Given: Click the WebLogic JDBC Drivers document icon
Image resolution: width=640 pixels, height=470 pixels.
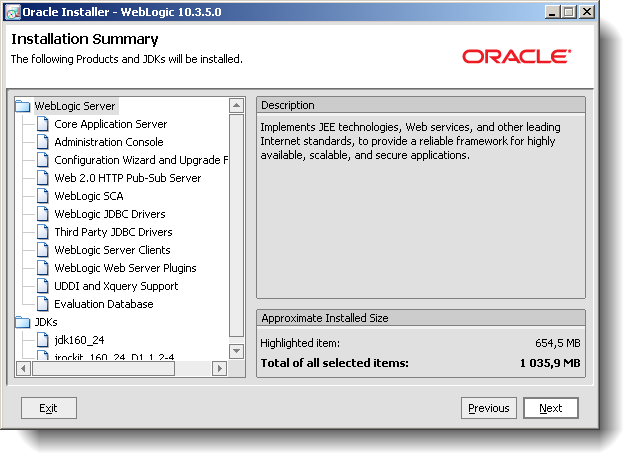Looking at the screenshot, I should 42,214.
